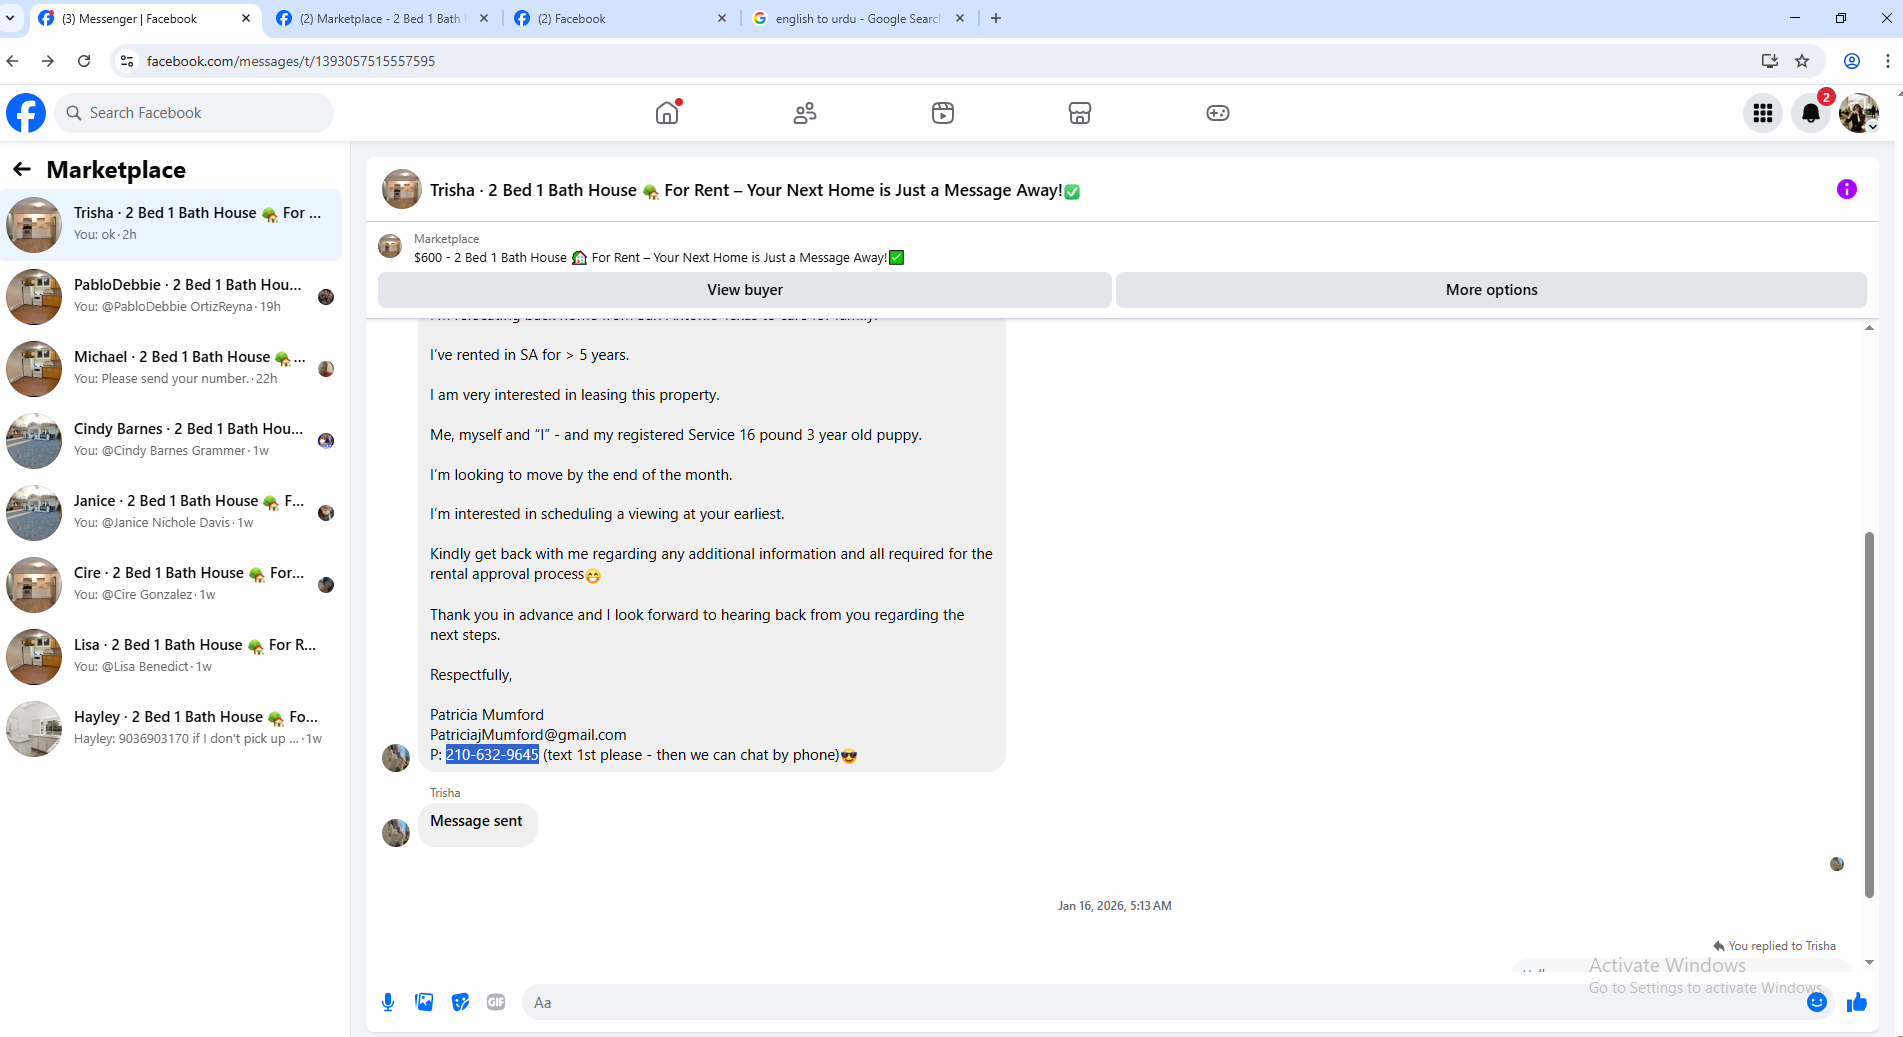1903x1037 pixels.
Task: Open Cire conversation
Action: pyautogui.click(x=172, y=585)
